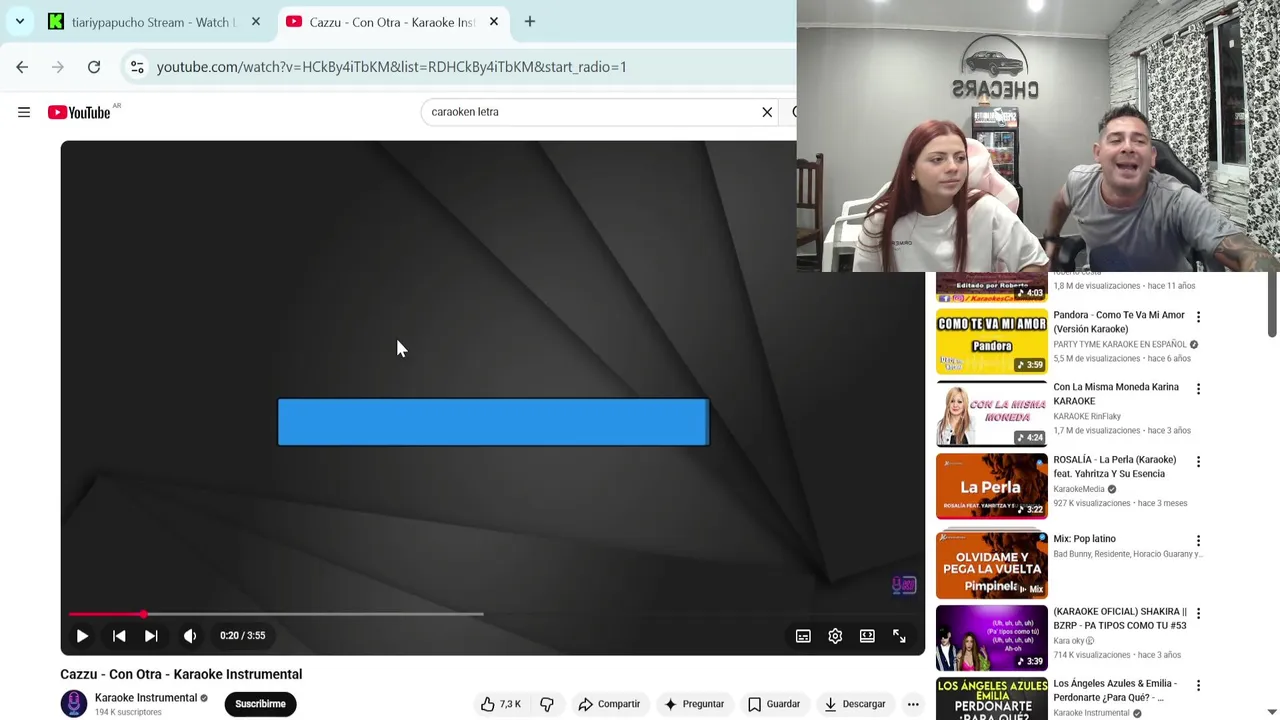Click KARAOKE RinFlaky channel name
This screenshot has width=1280, height=720.
1086,417
